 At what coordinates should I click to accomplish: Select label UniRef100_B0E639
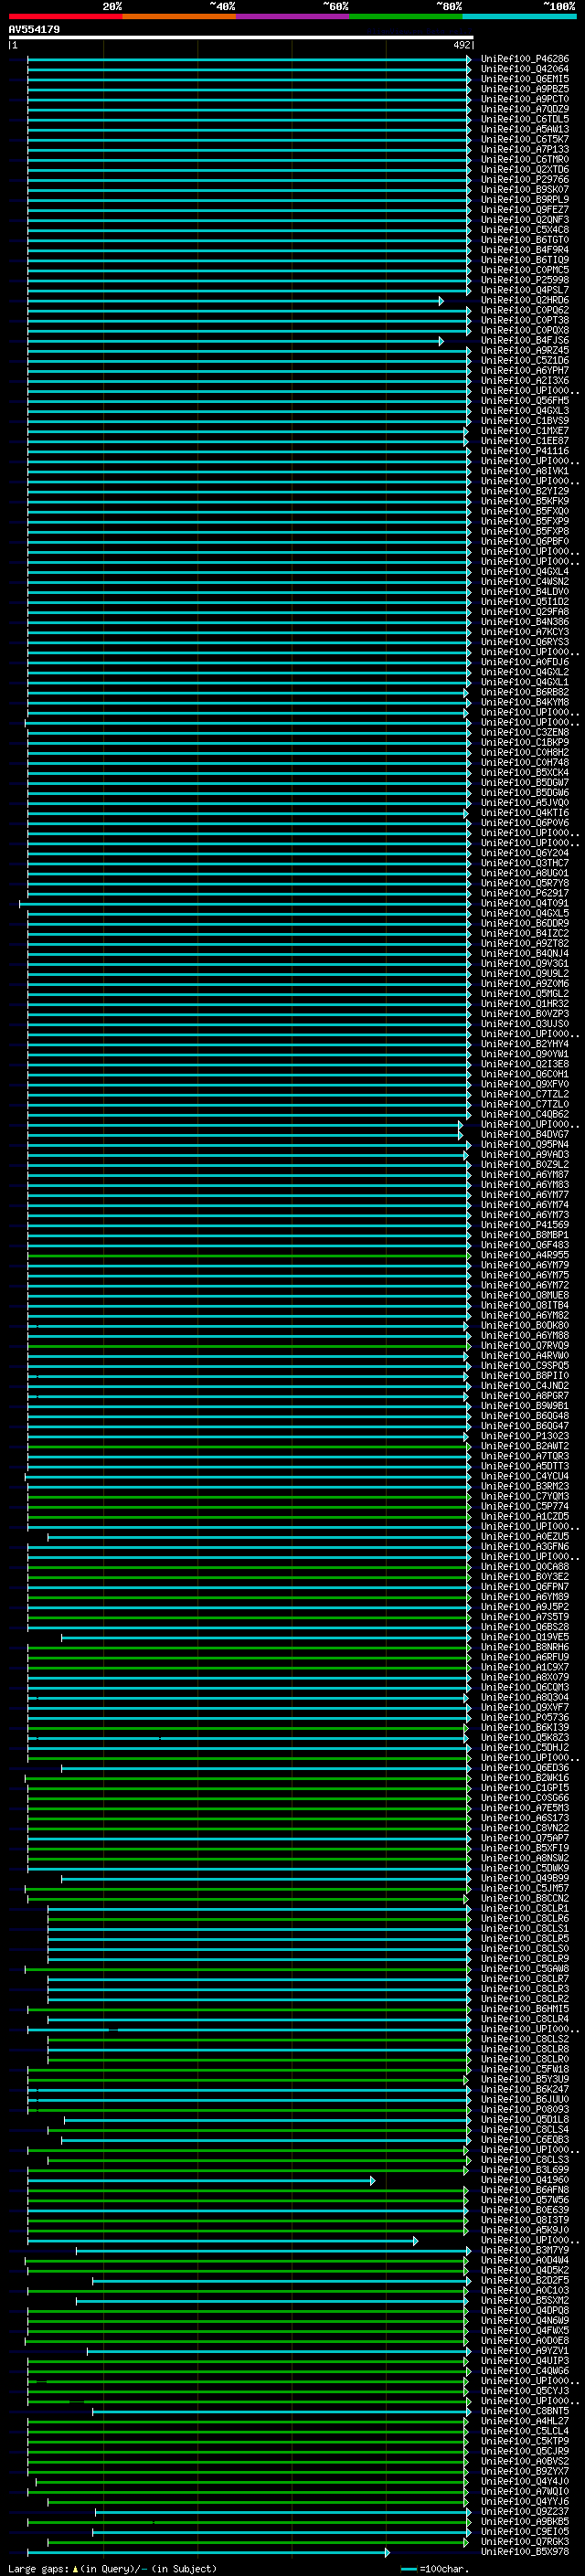(x=524, y=2210)
